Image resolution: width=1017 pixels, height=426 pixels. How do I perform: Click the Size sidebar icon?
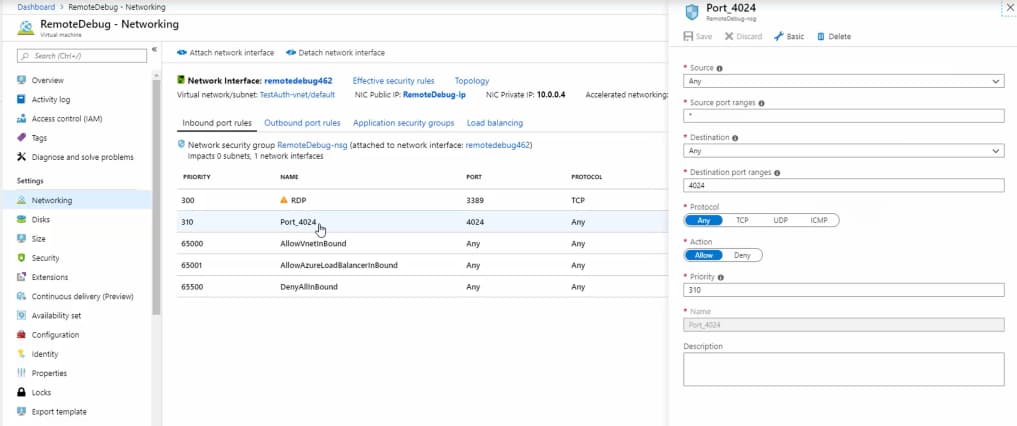coord(21,239)
